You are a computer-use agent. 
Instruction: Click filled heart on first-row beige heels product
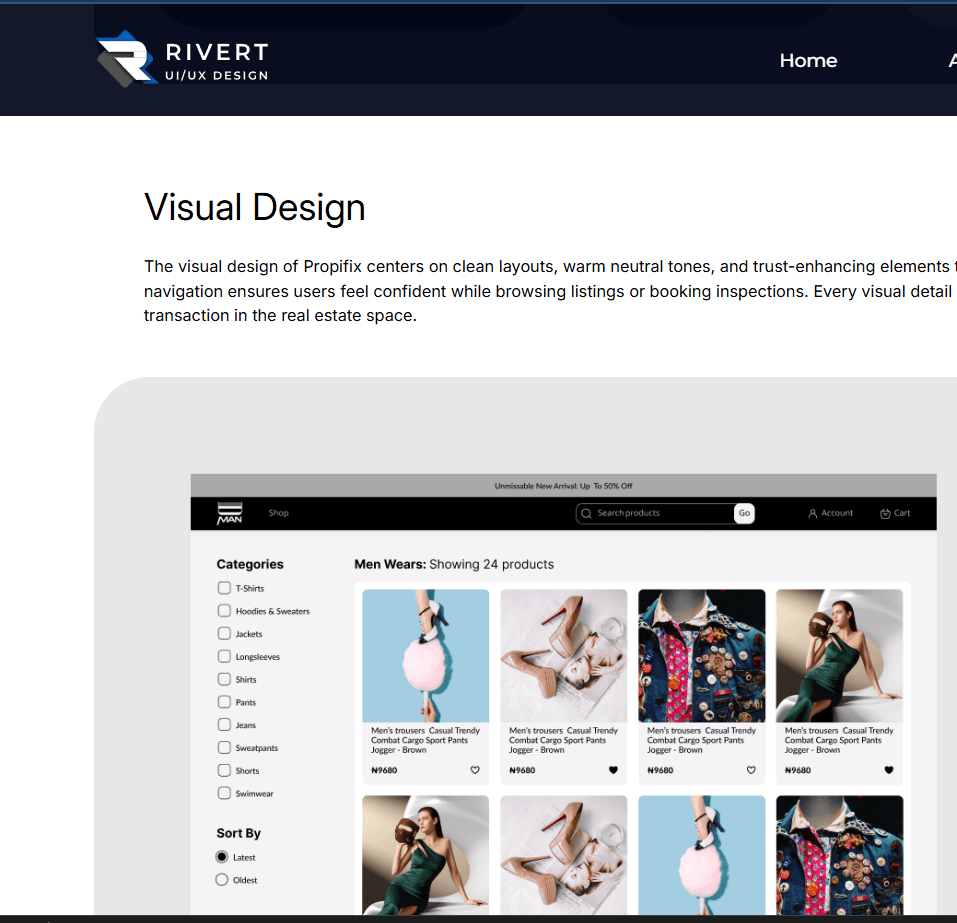[613, 770]
